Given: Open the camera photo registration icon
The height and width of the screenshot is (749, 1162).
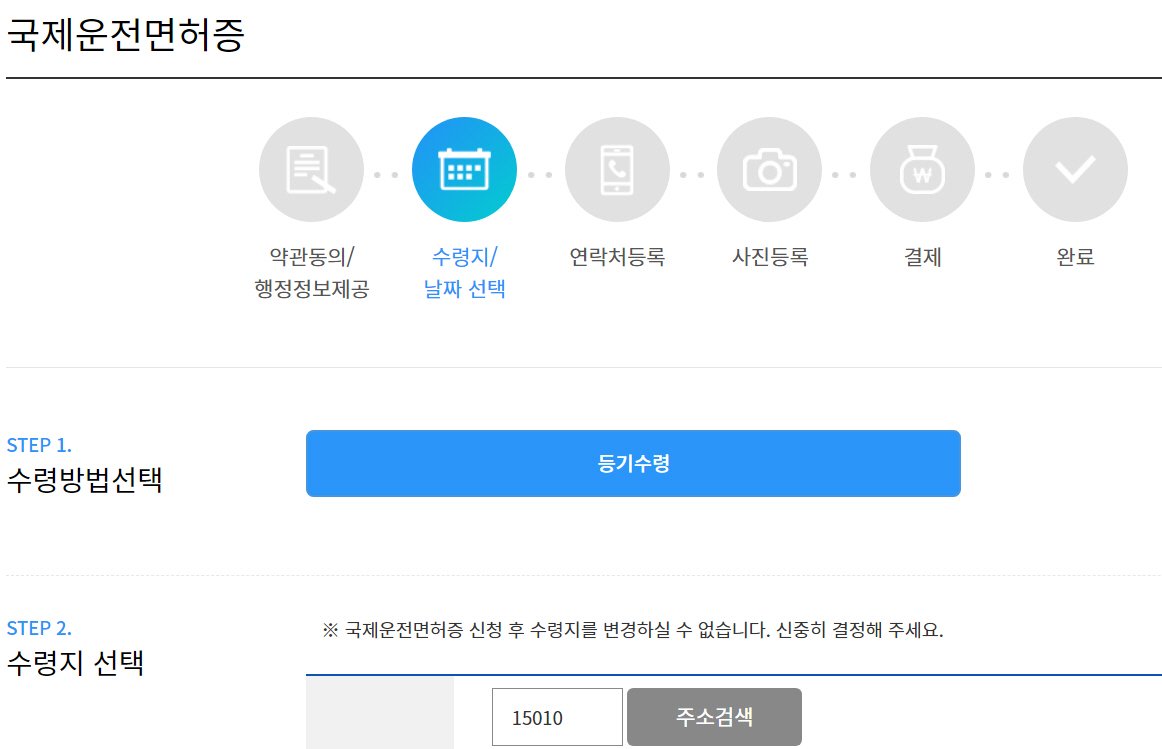Looking at the screenshot, I should pyautogui.click(x=769, y=170).
